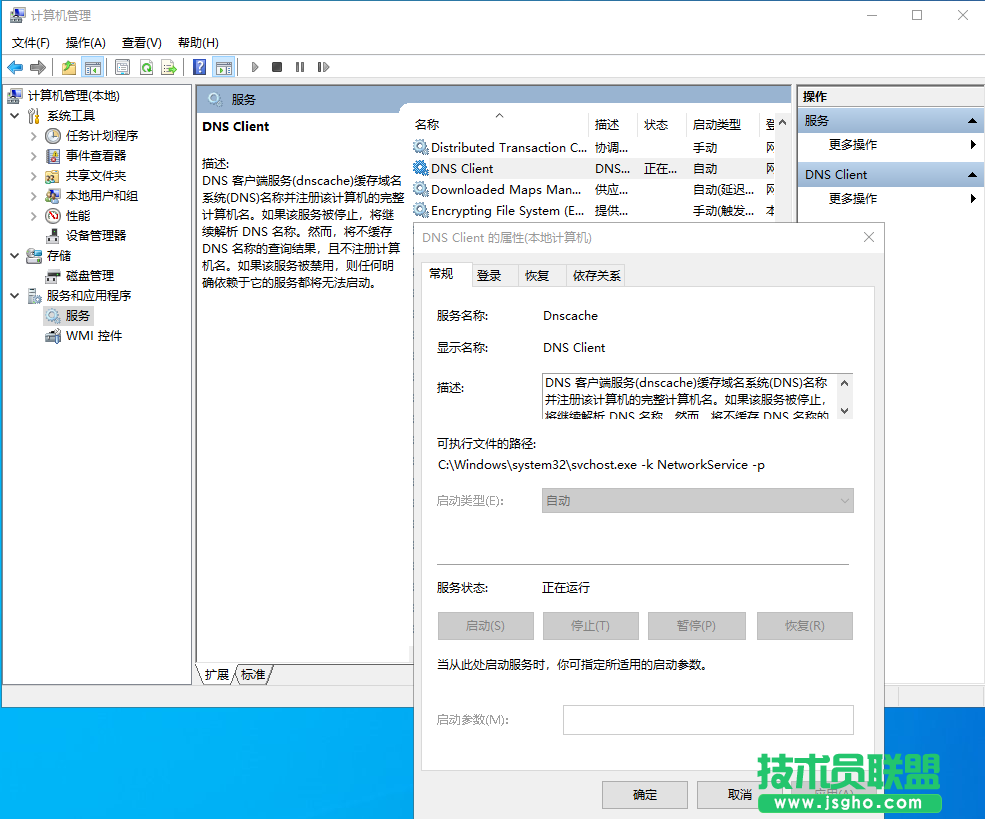
Task: Click the Export List toolbar icon
Action: (x=169, y=67)
